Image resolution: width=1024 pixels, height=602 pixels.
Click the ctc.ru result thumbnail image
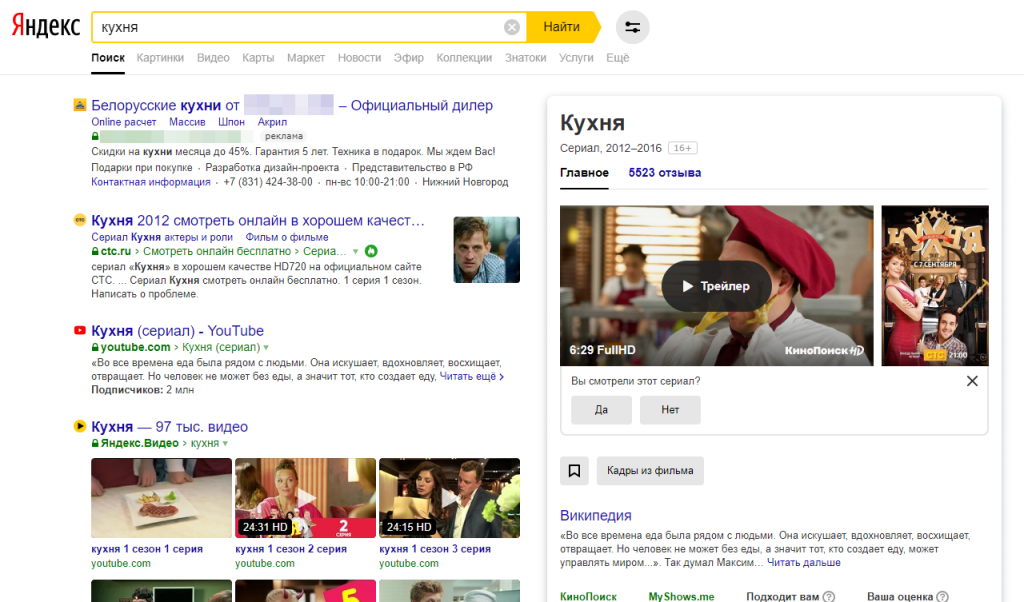pyautogui.click(x=487, y=249)
